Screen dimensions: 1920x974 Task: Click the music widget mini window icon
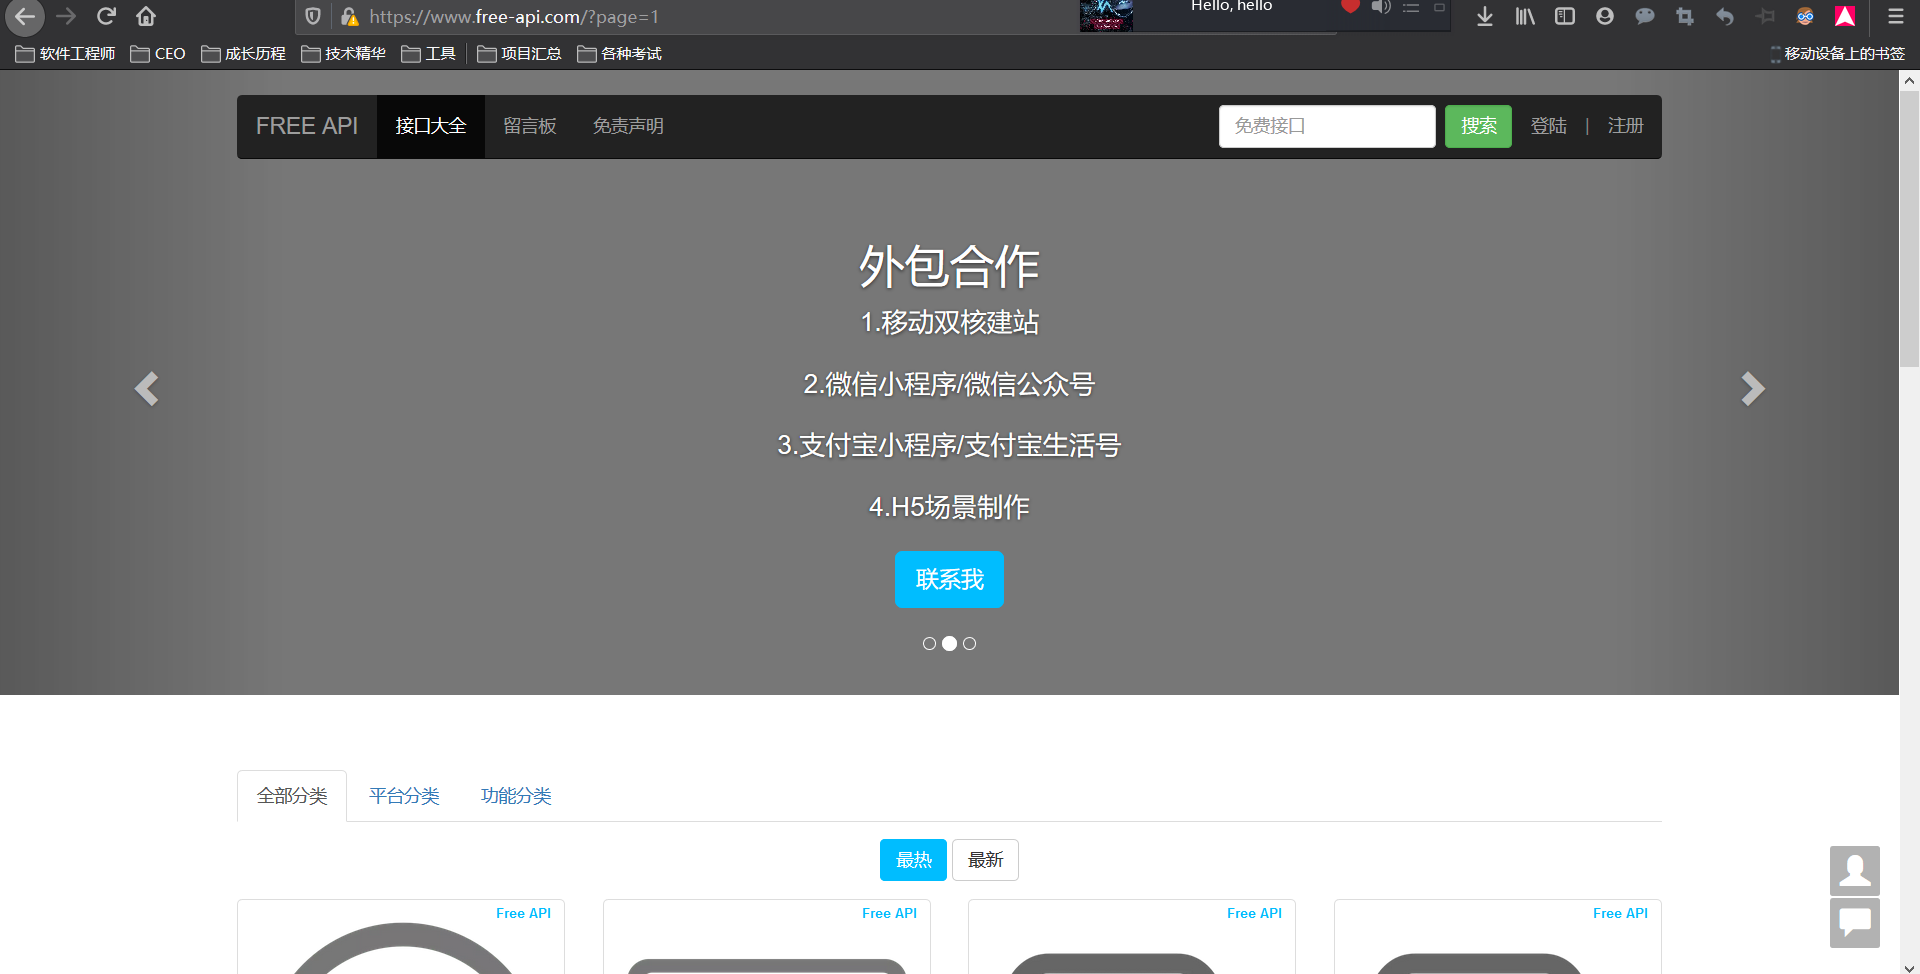[x=1439, y=7]
